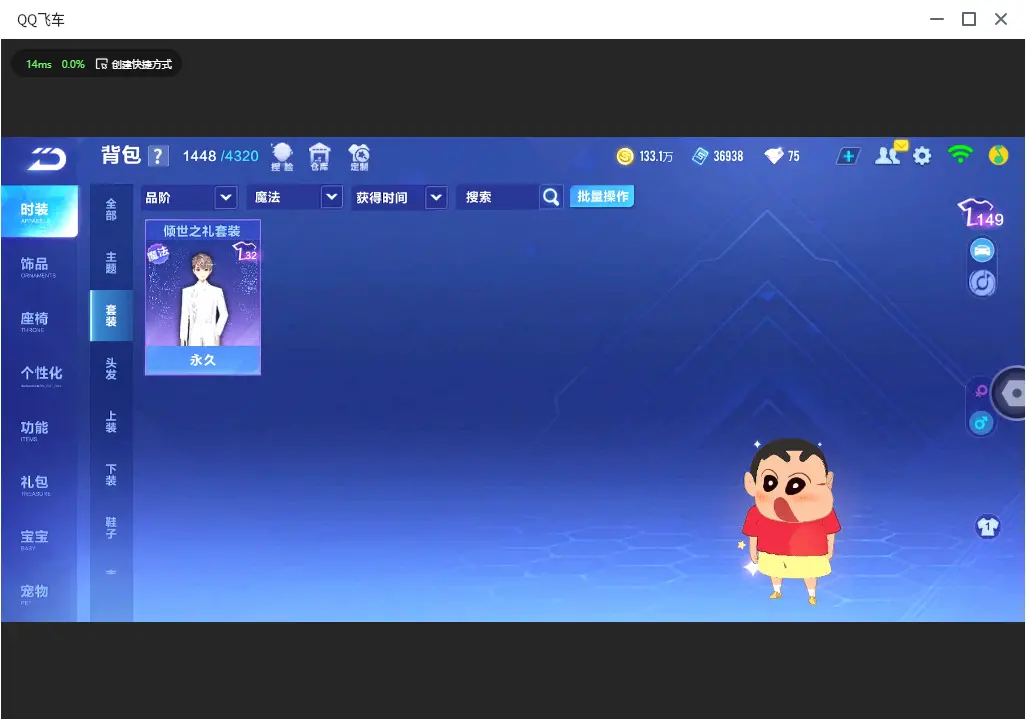
Task: Click the blue plus recharge button
Action: pos(848,156)
